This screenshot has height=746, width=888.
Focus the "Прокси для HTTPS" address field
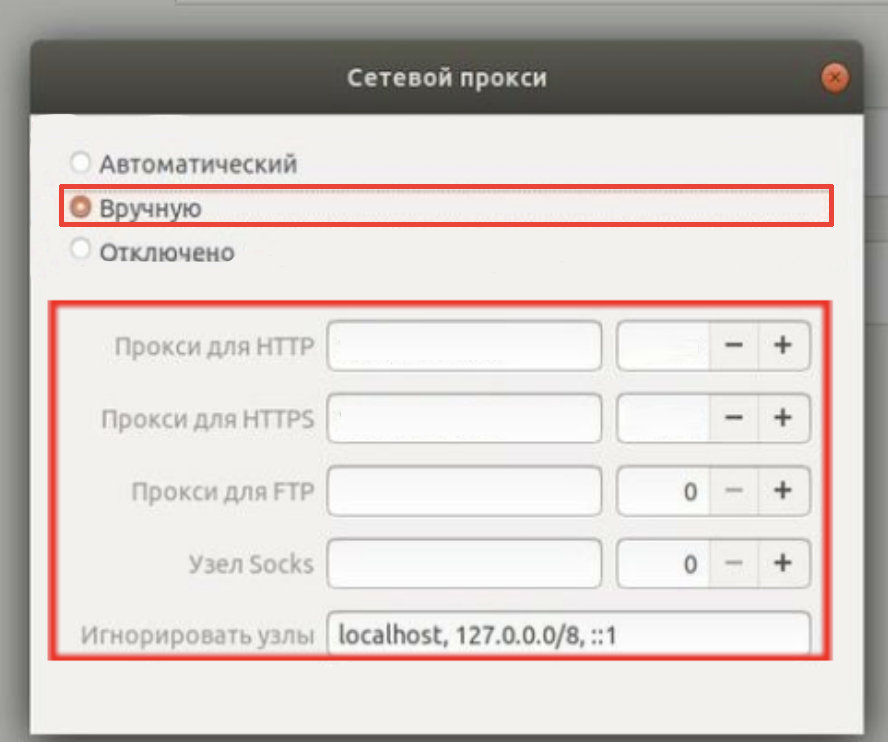[463, 419]
